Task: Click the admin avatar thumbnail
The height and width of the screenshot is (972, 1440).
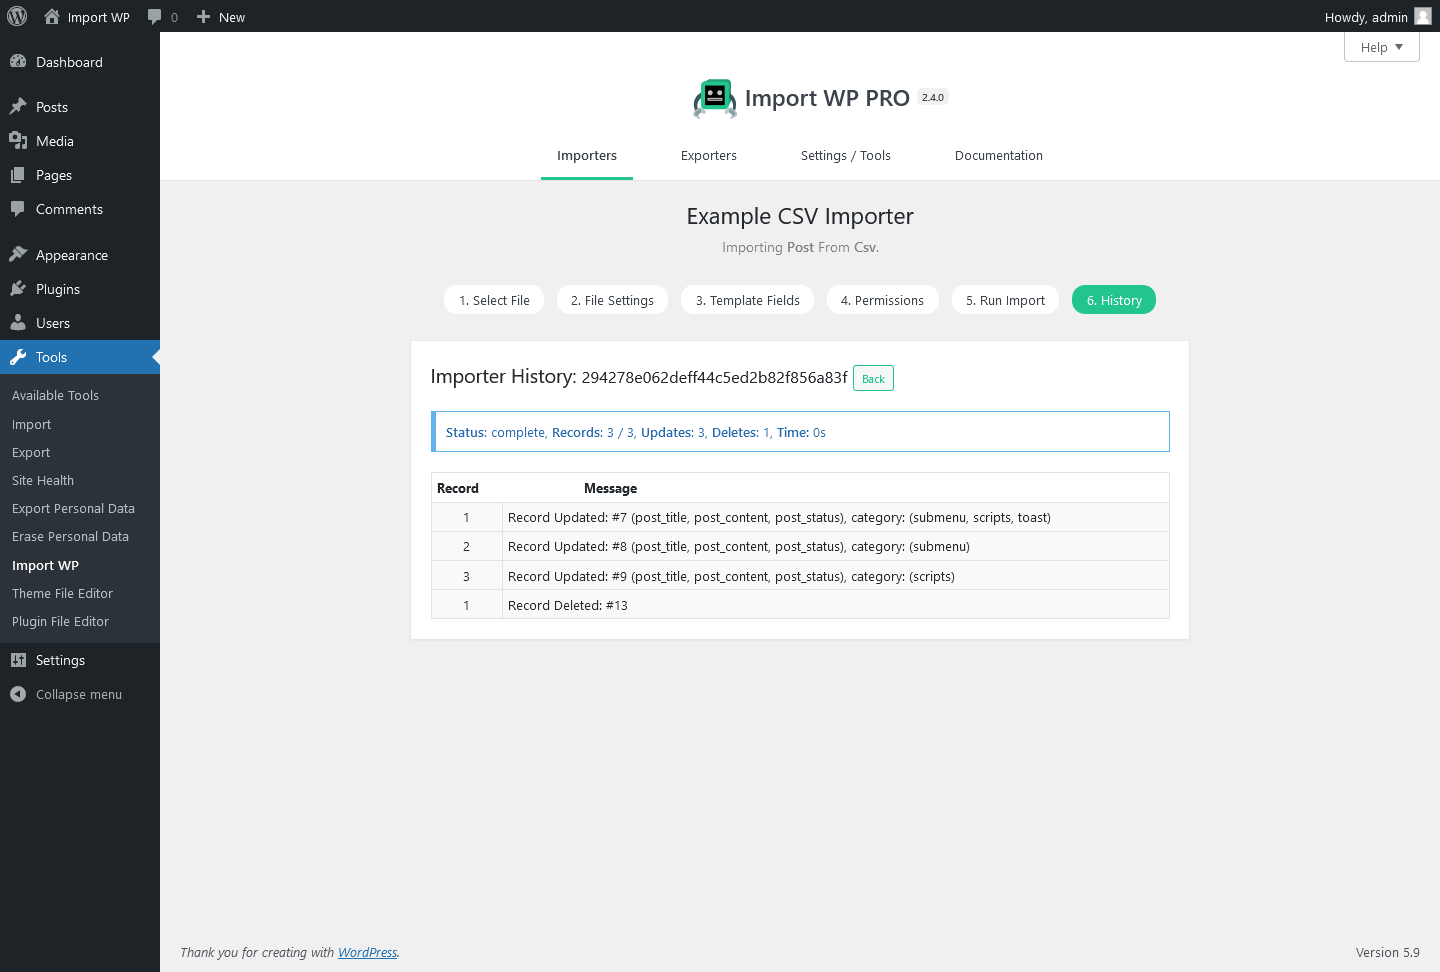Action: [1421, 16]
